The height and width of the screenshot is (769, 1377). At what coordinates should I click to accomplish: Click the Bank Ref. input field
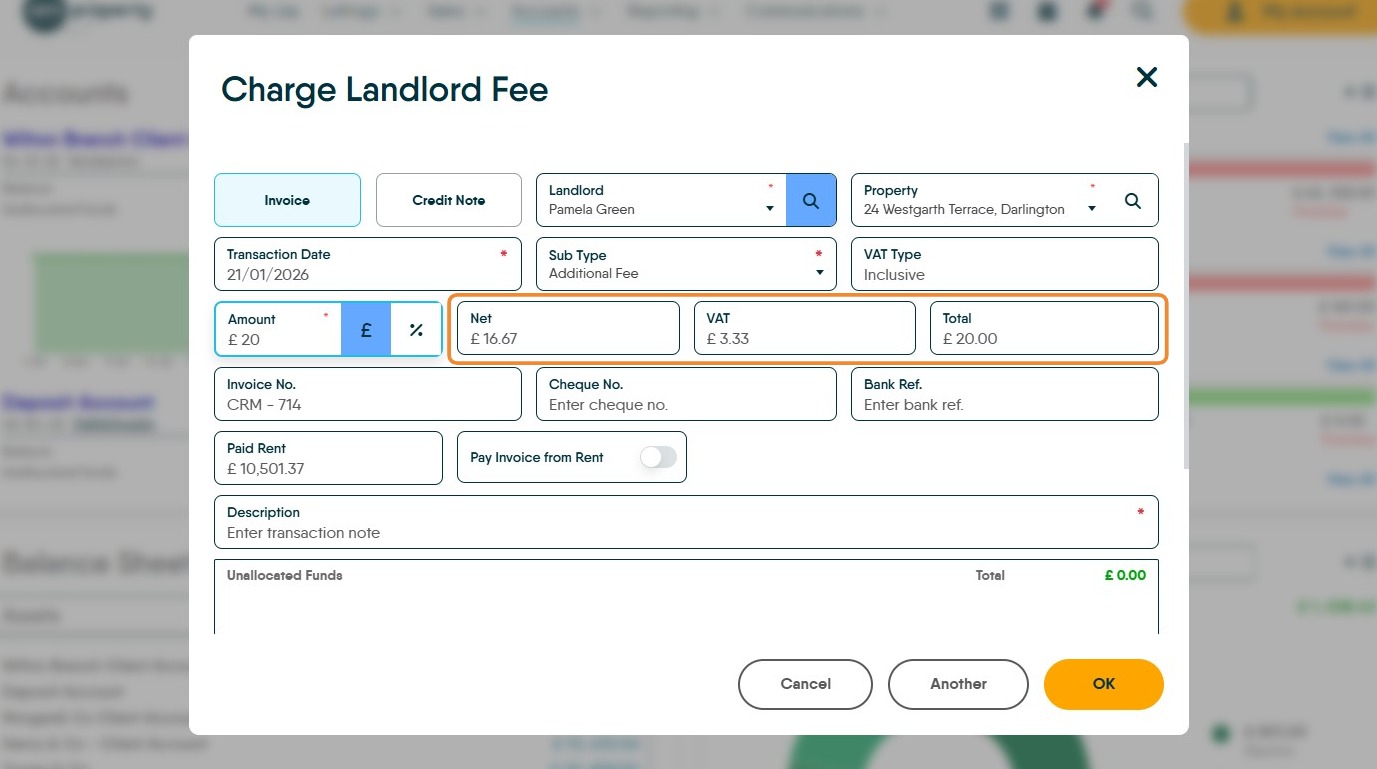tap(1005, 394)
